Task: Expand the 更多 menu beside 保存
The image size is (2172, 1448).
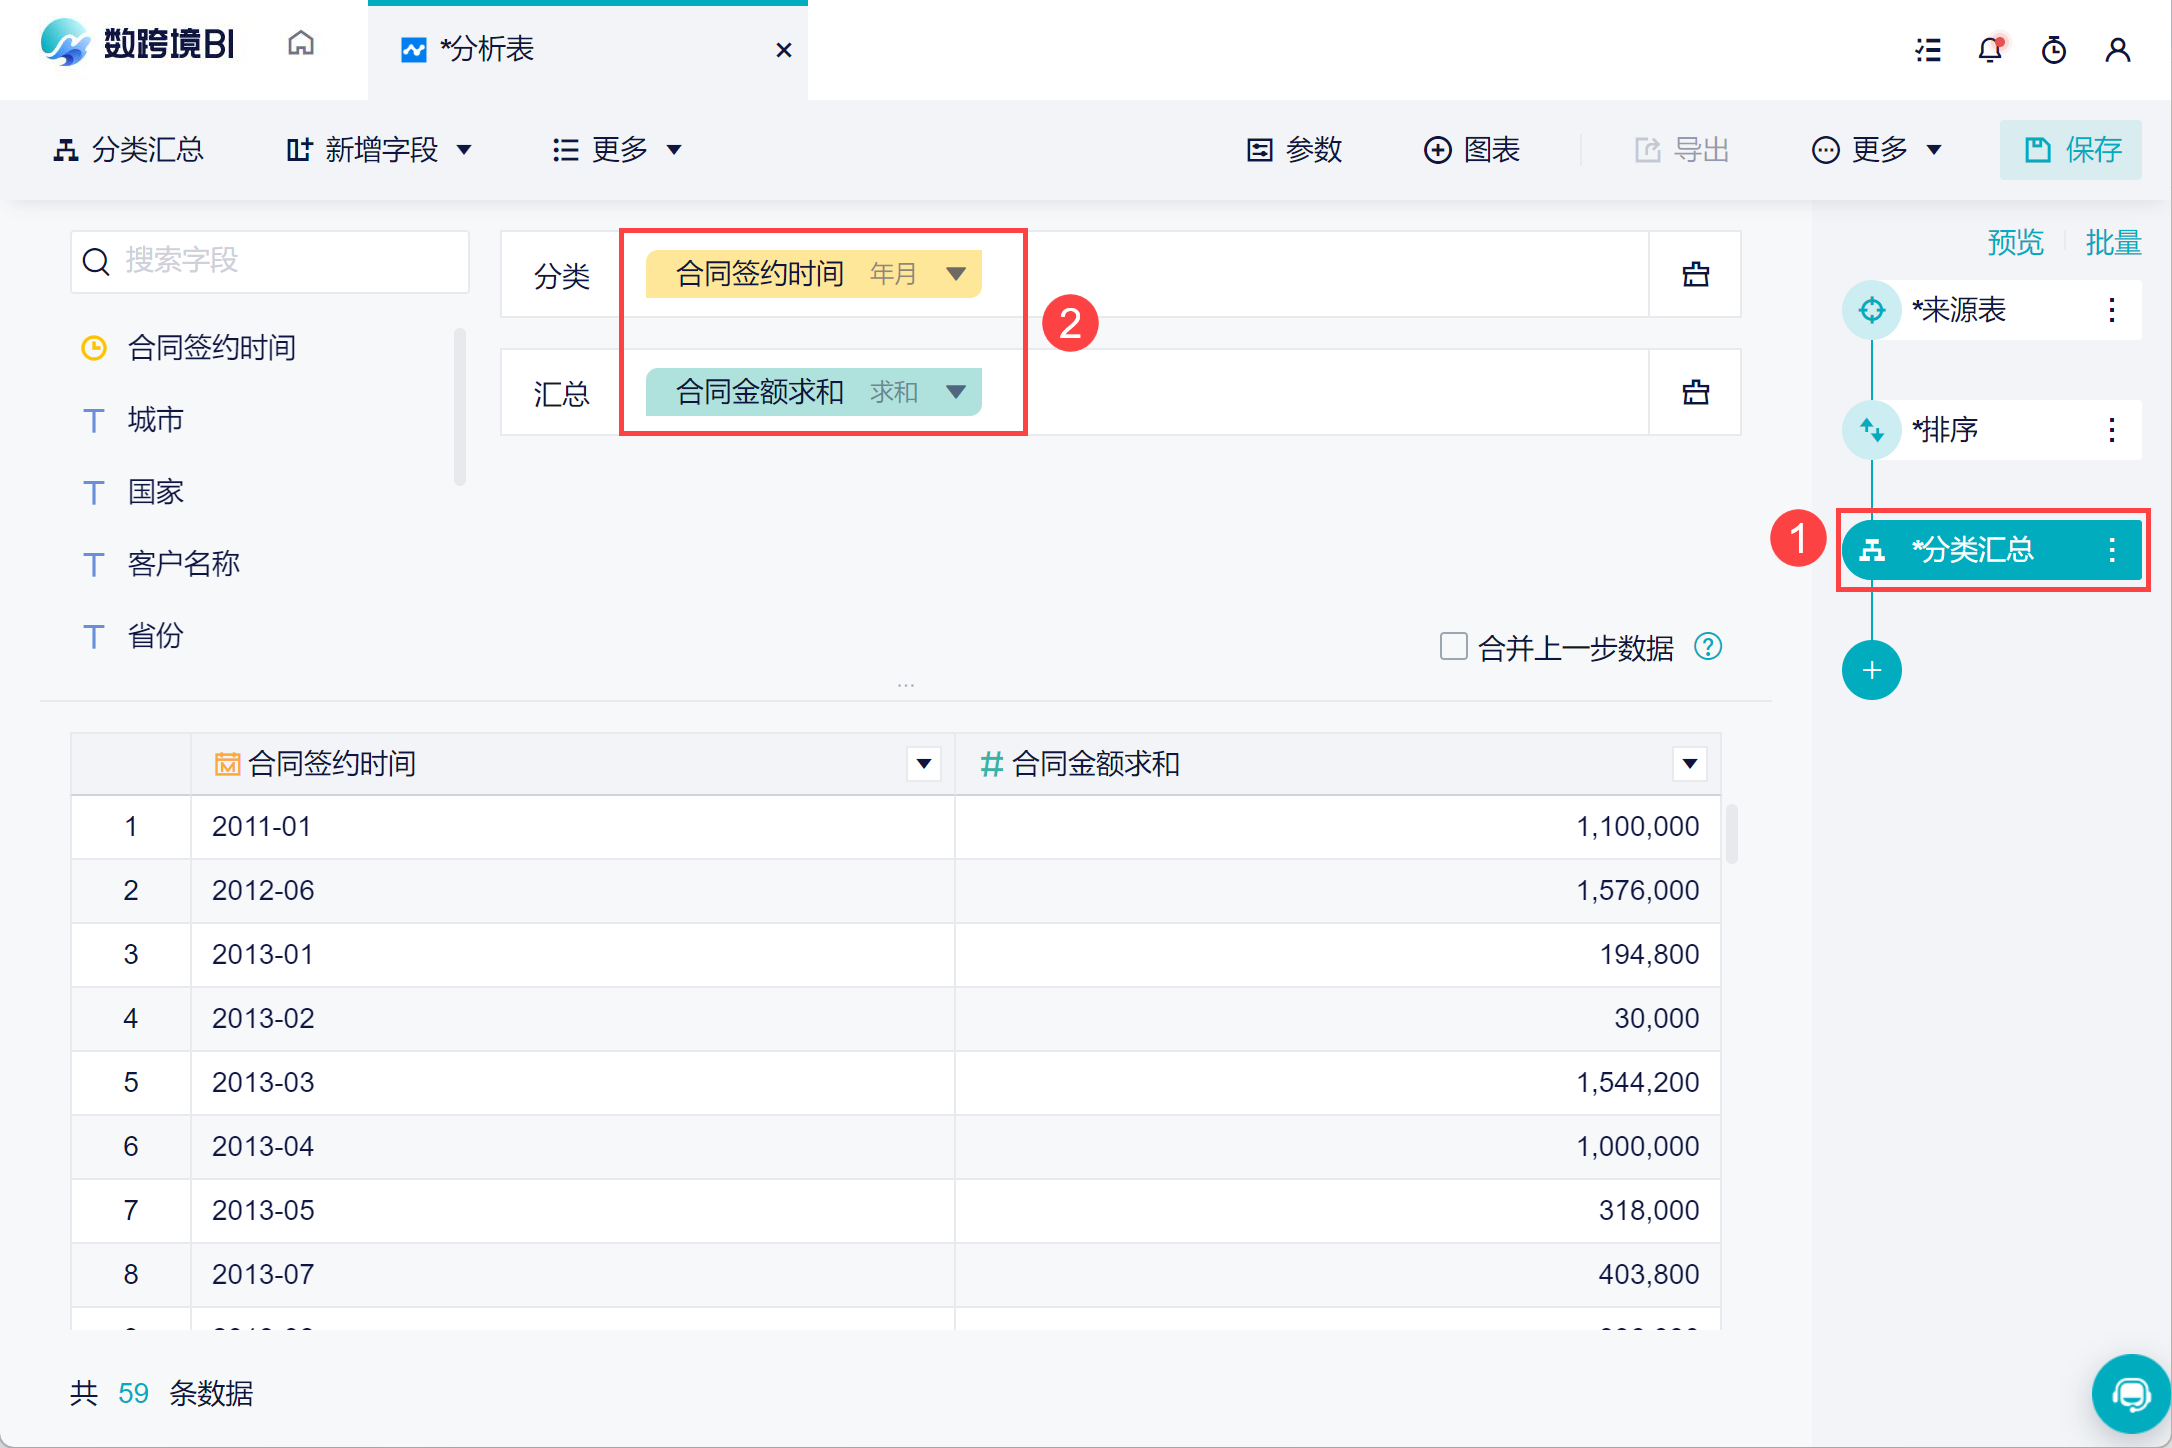Action: pyautogui.click(x=1877, y=150)
